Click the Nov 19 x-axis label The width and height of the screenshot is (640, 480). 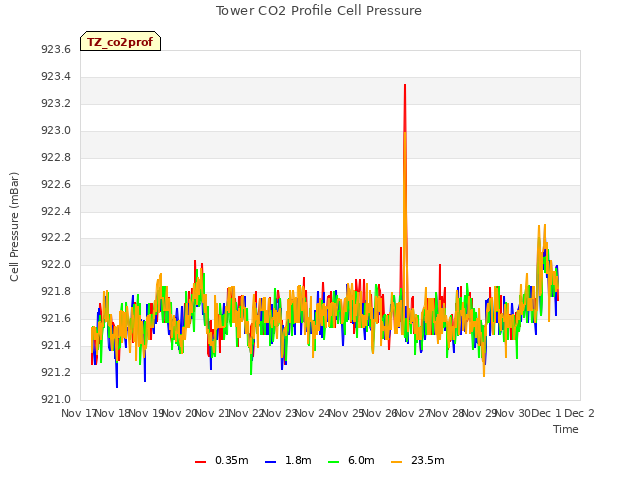pos(146,413)
